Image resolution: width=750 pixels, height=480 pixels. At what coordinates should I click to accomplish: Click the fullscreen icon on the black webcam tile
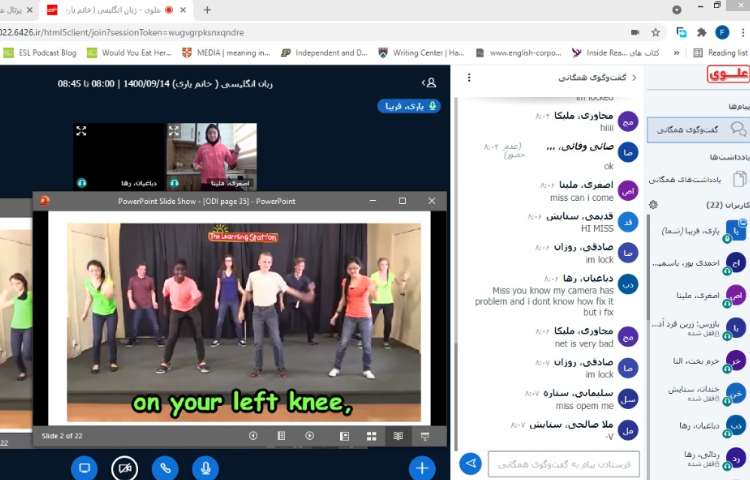click(81, 131)
